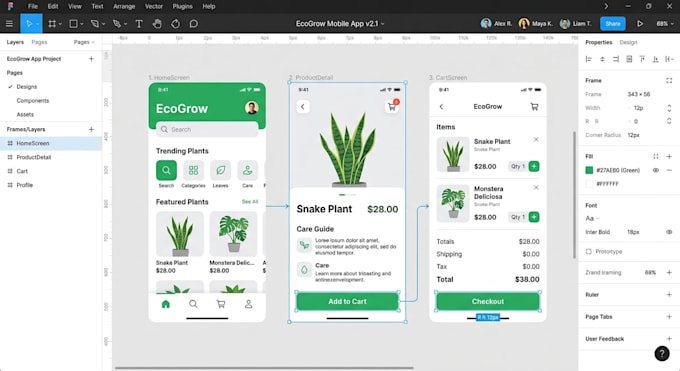Select the Frame tool
Image resolution: width=680 pixels, height=371 pixels.
pyautogui.click(x=52, y=23)
